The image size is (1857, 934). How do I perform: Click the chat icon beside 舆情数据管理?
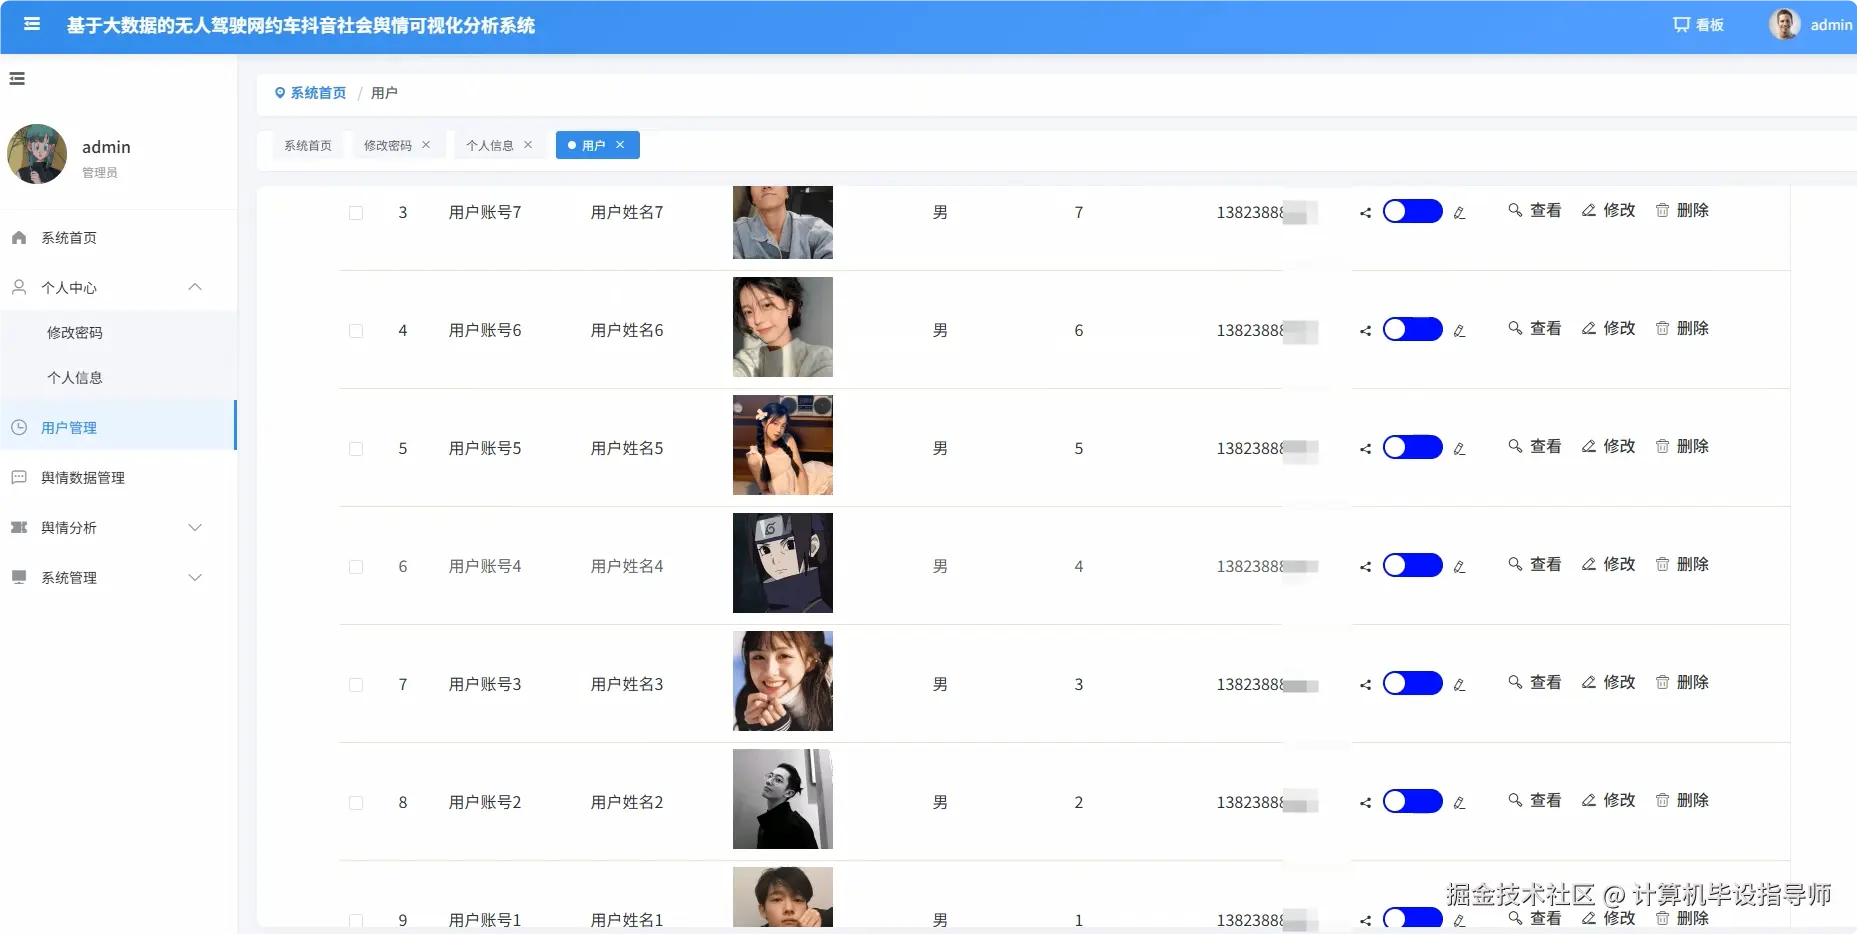[x=19, y=478]
